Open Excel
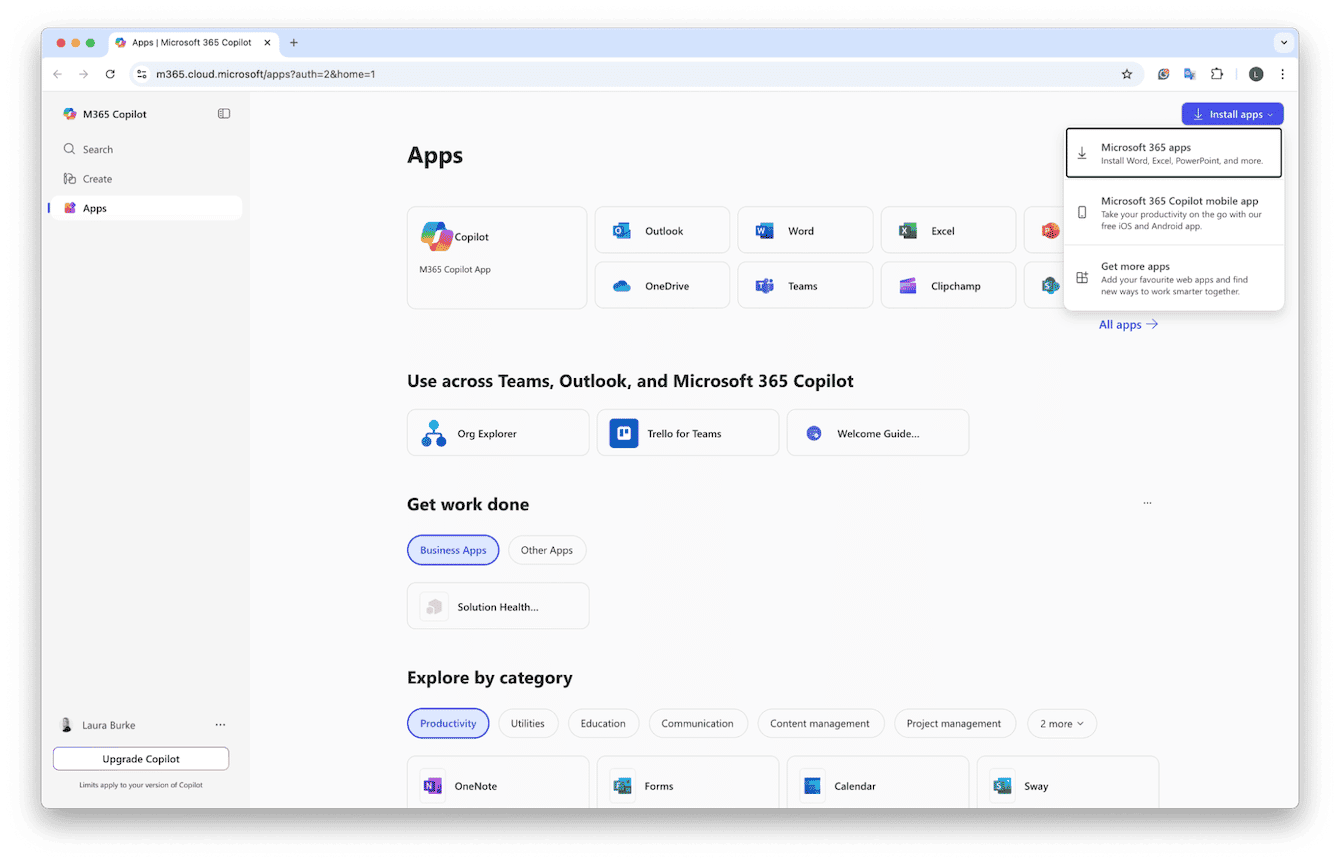 [x=947, y=230]
